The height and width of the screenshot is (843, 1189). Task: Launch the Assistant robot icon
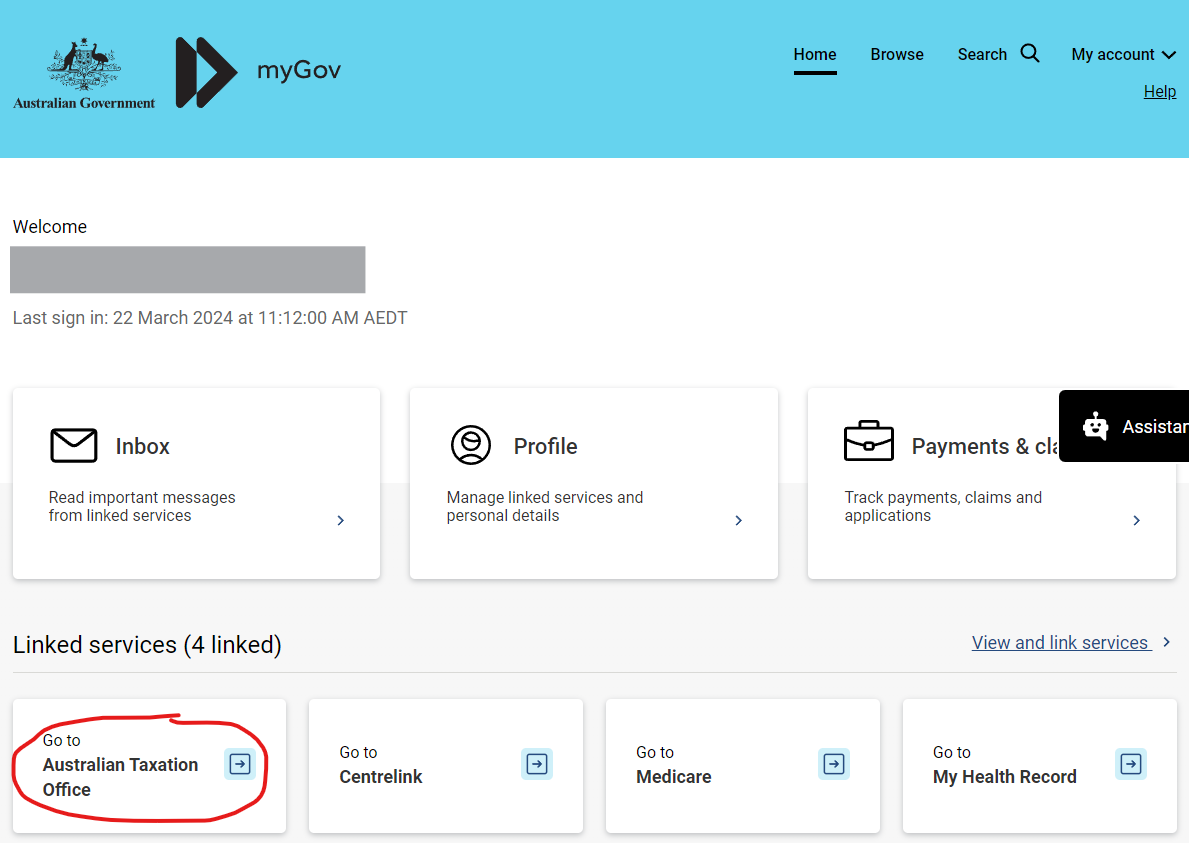click(x=1094, y=425)
